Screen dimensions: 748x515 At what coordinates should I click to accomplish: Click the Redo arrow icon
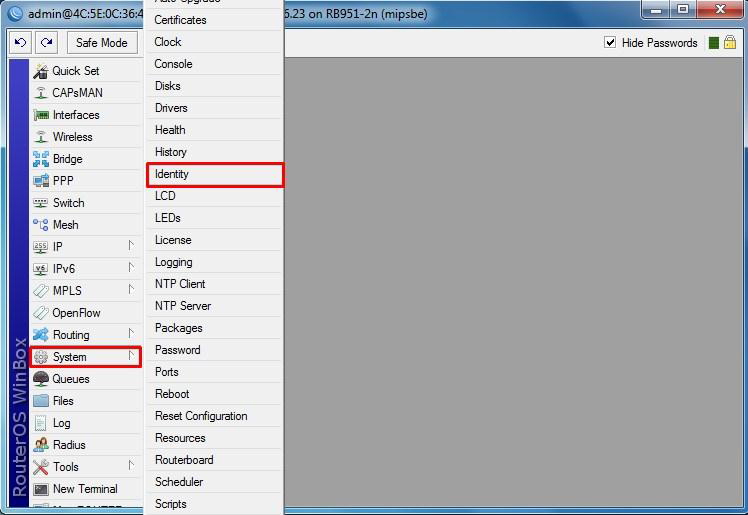(x=46, y=43)
